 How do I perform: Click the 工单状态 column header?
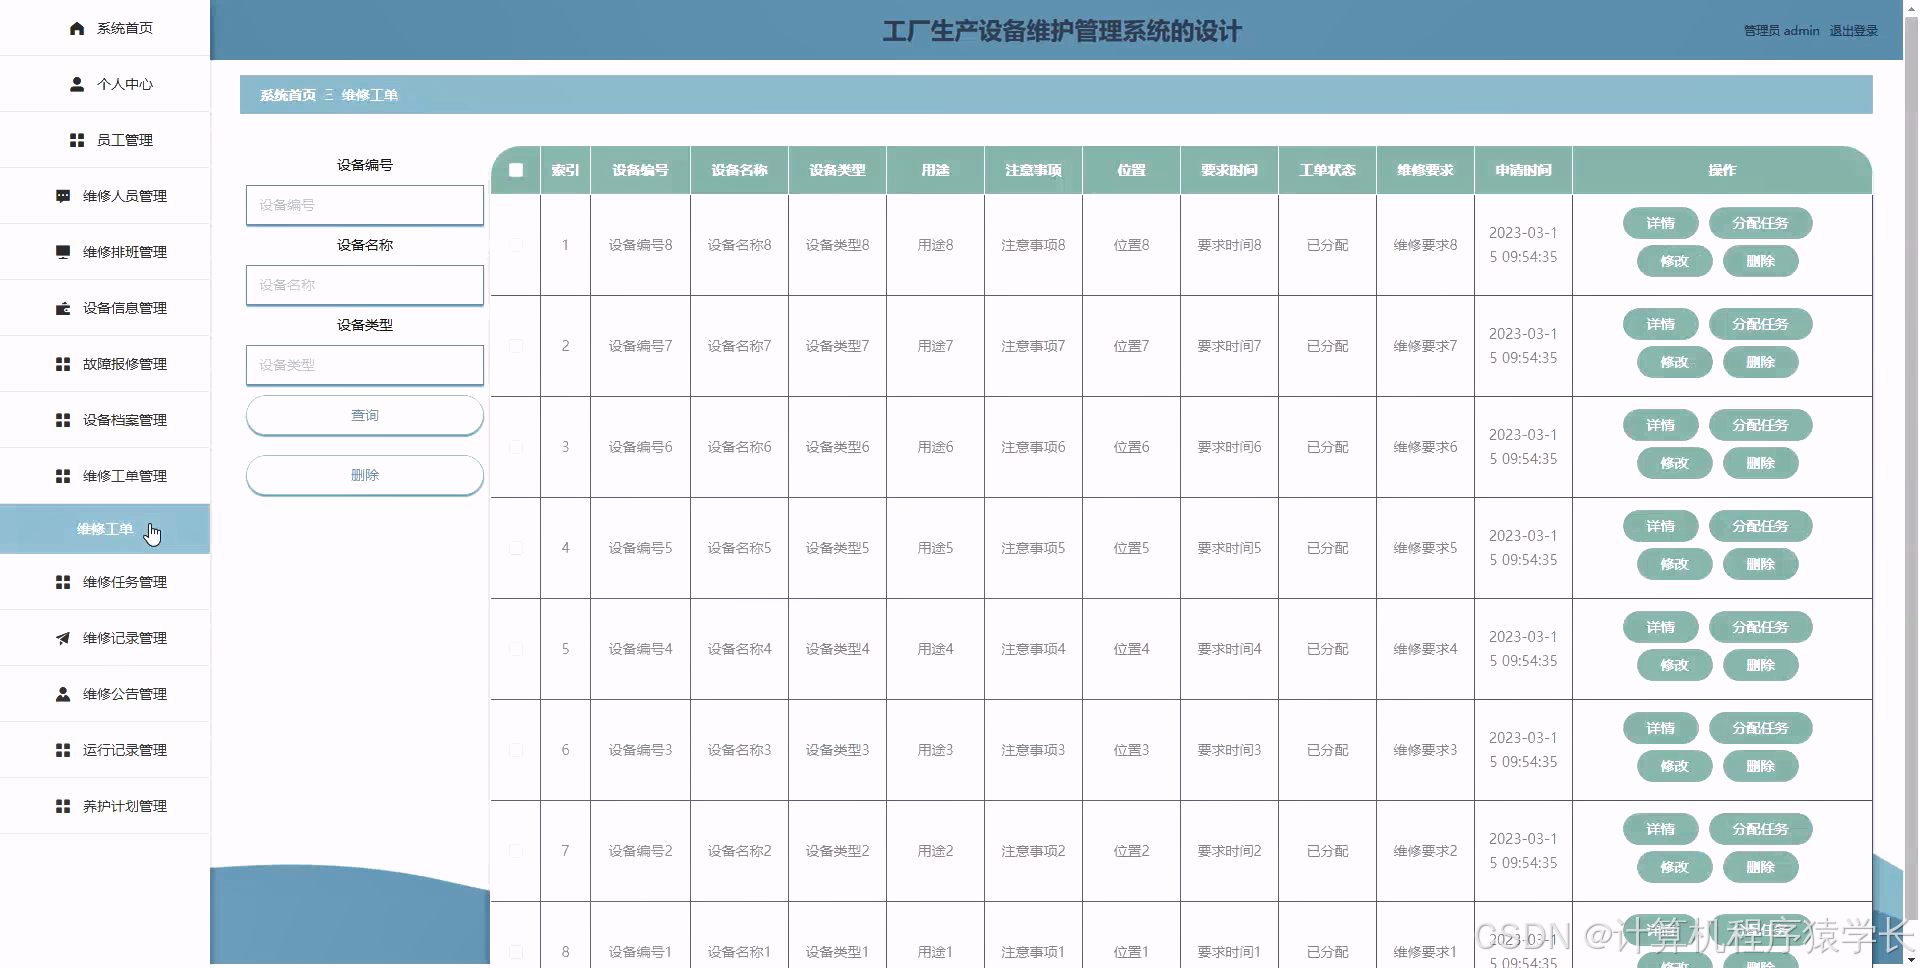tap(1327, 170)
